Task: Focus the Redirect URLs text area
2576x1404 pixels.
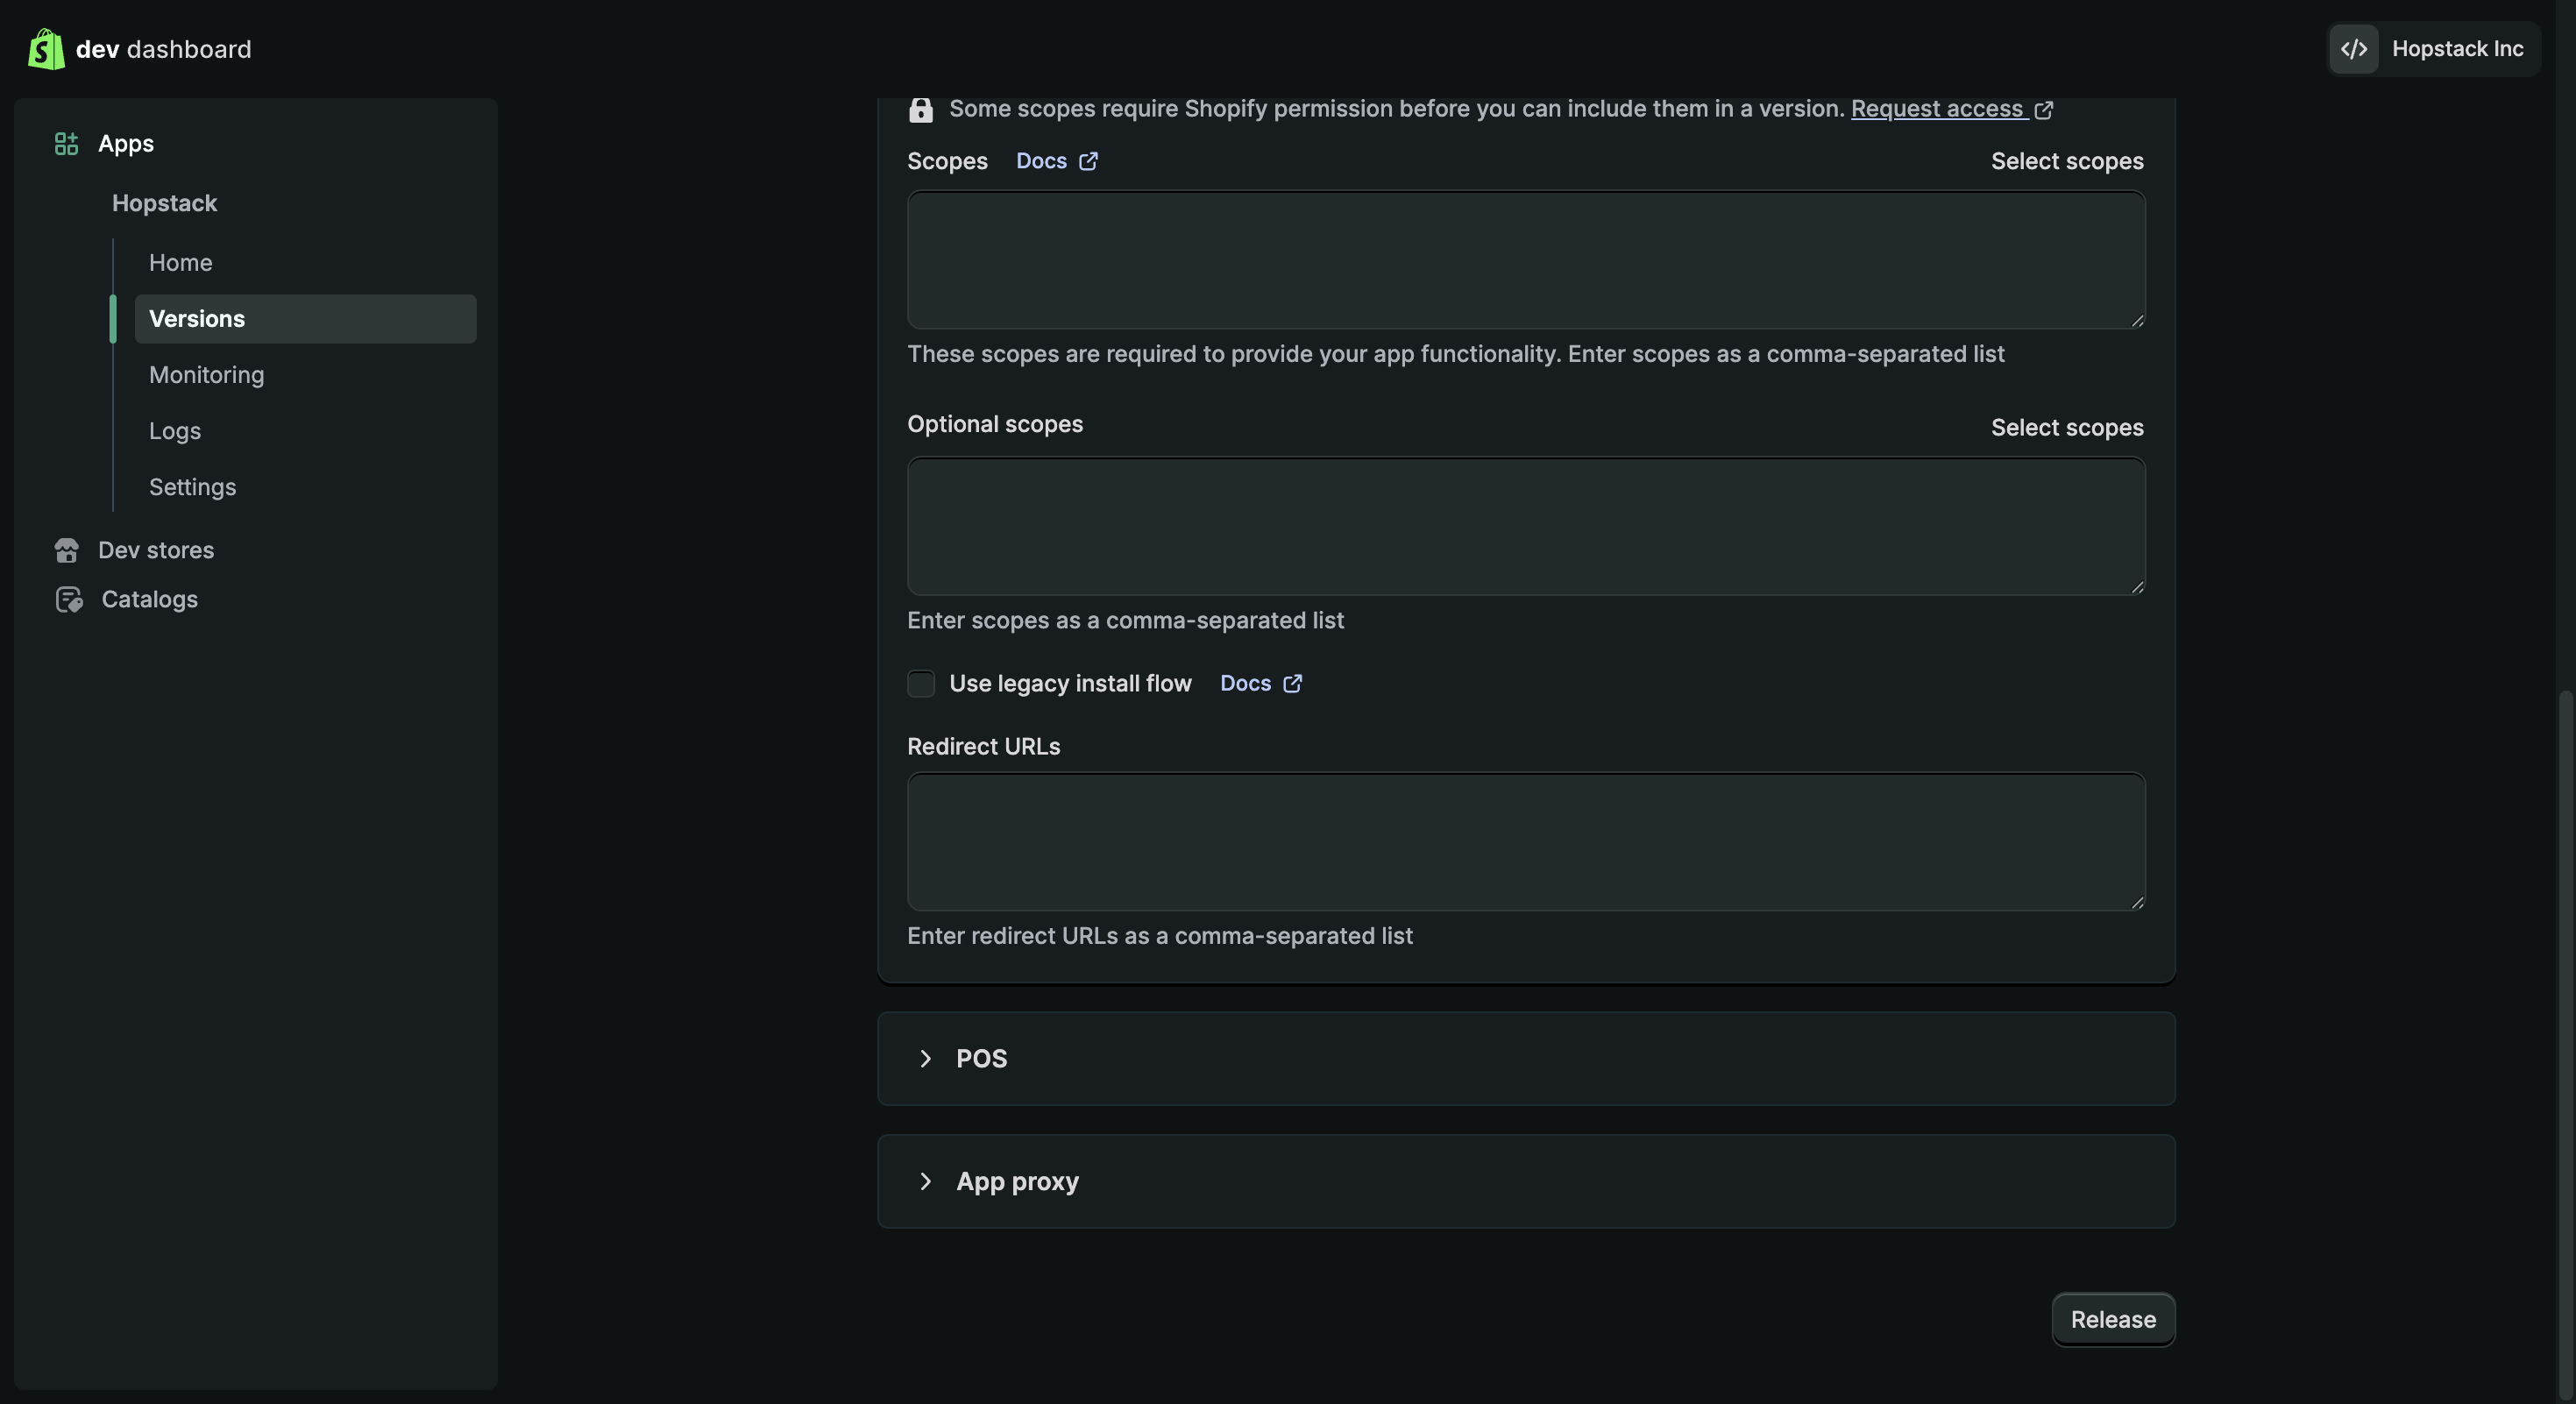Action: coord(1525,841)
